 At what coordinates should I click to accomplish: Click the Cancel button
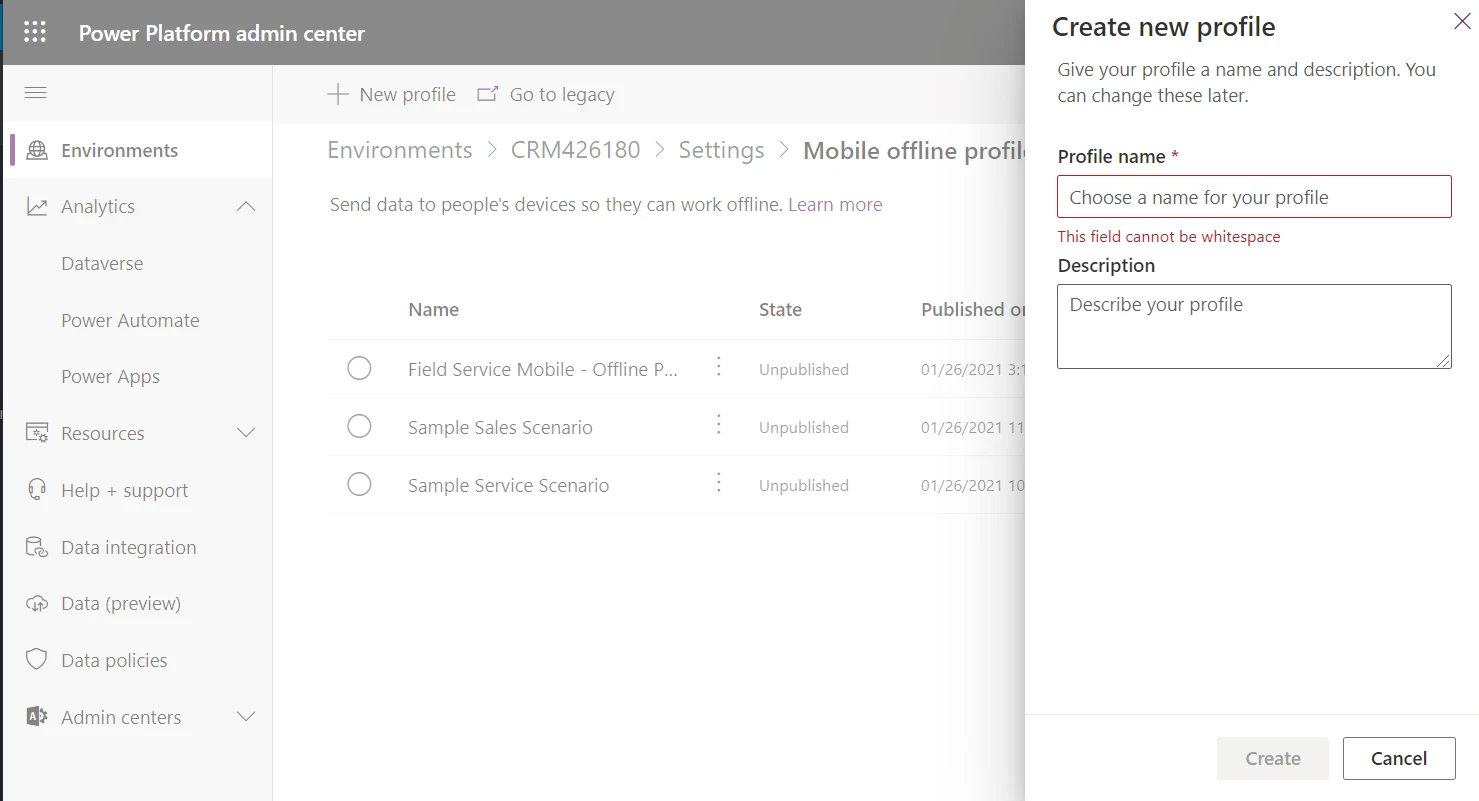(1398, 758)
